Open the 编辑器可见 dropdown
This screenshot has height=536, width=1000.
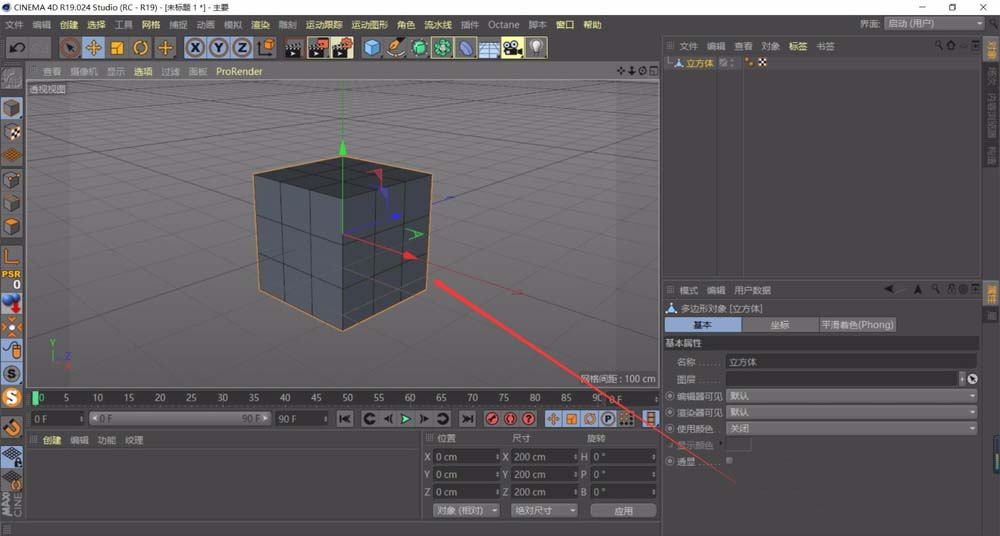[851, 396]
